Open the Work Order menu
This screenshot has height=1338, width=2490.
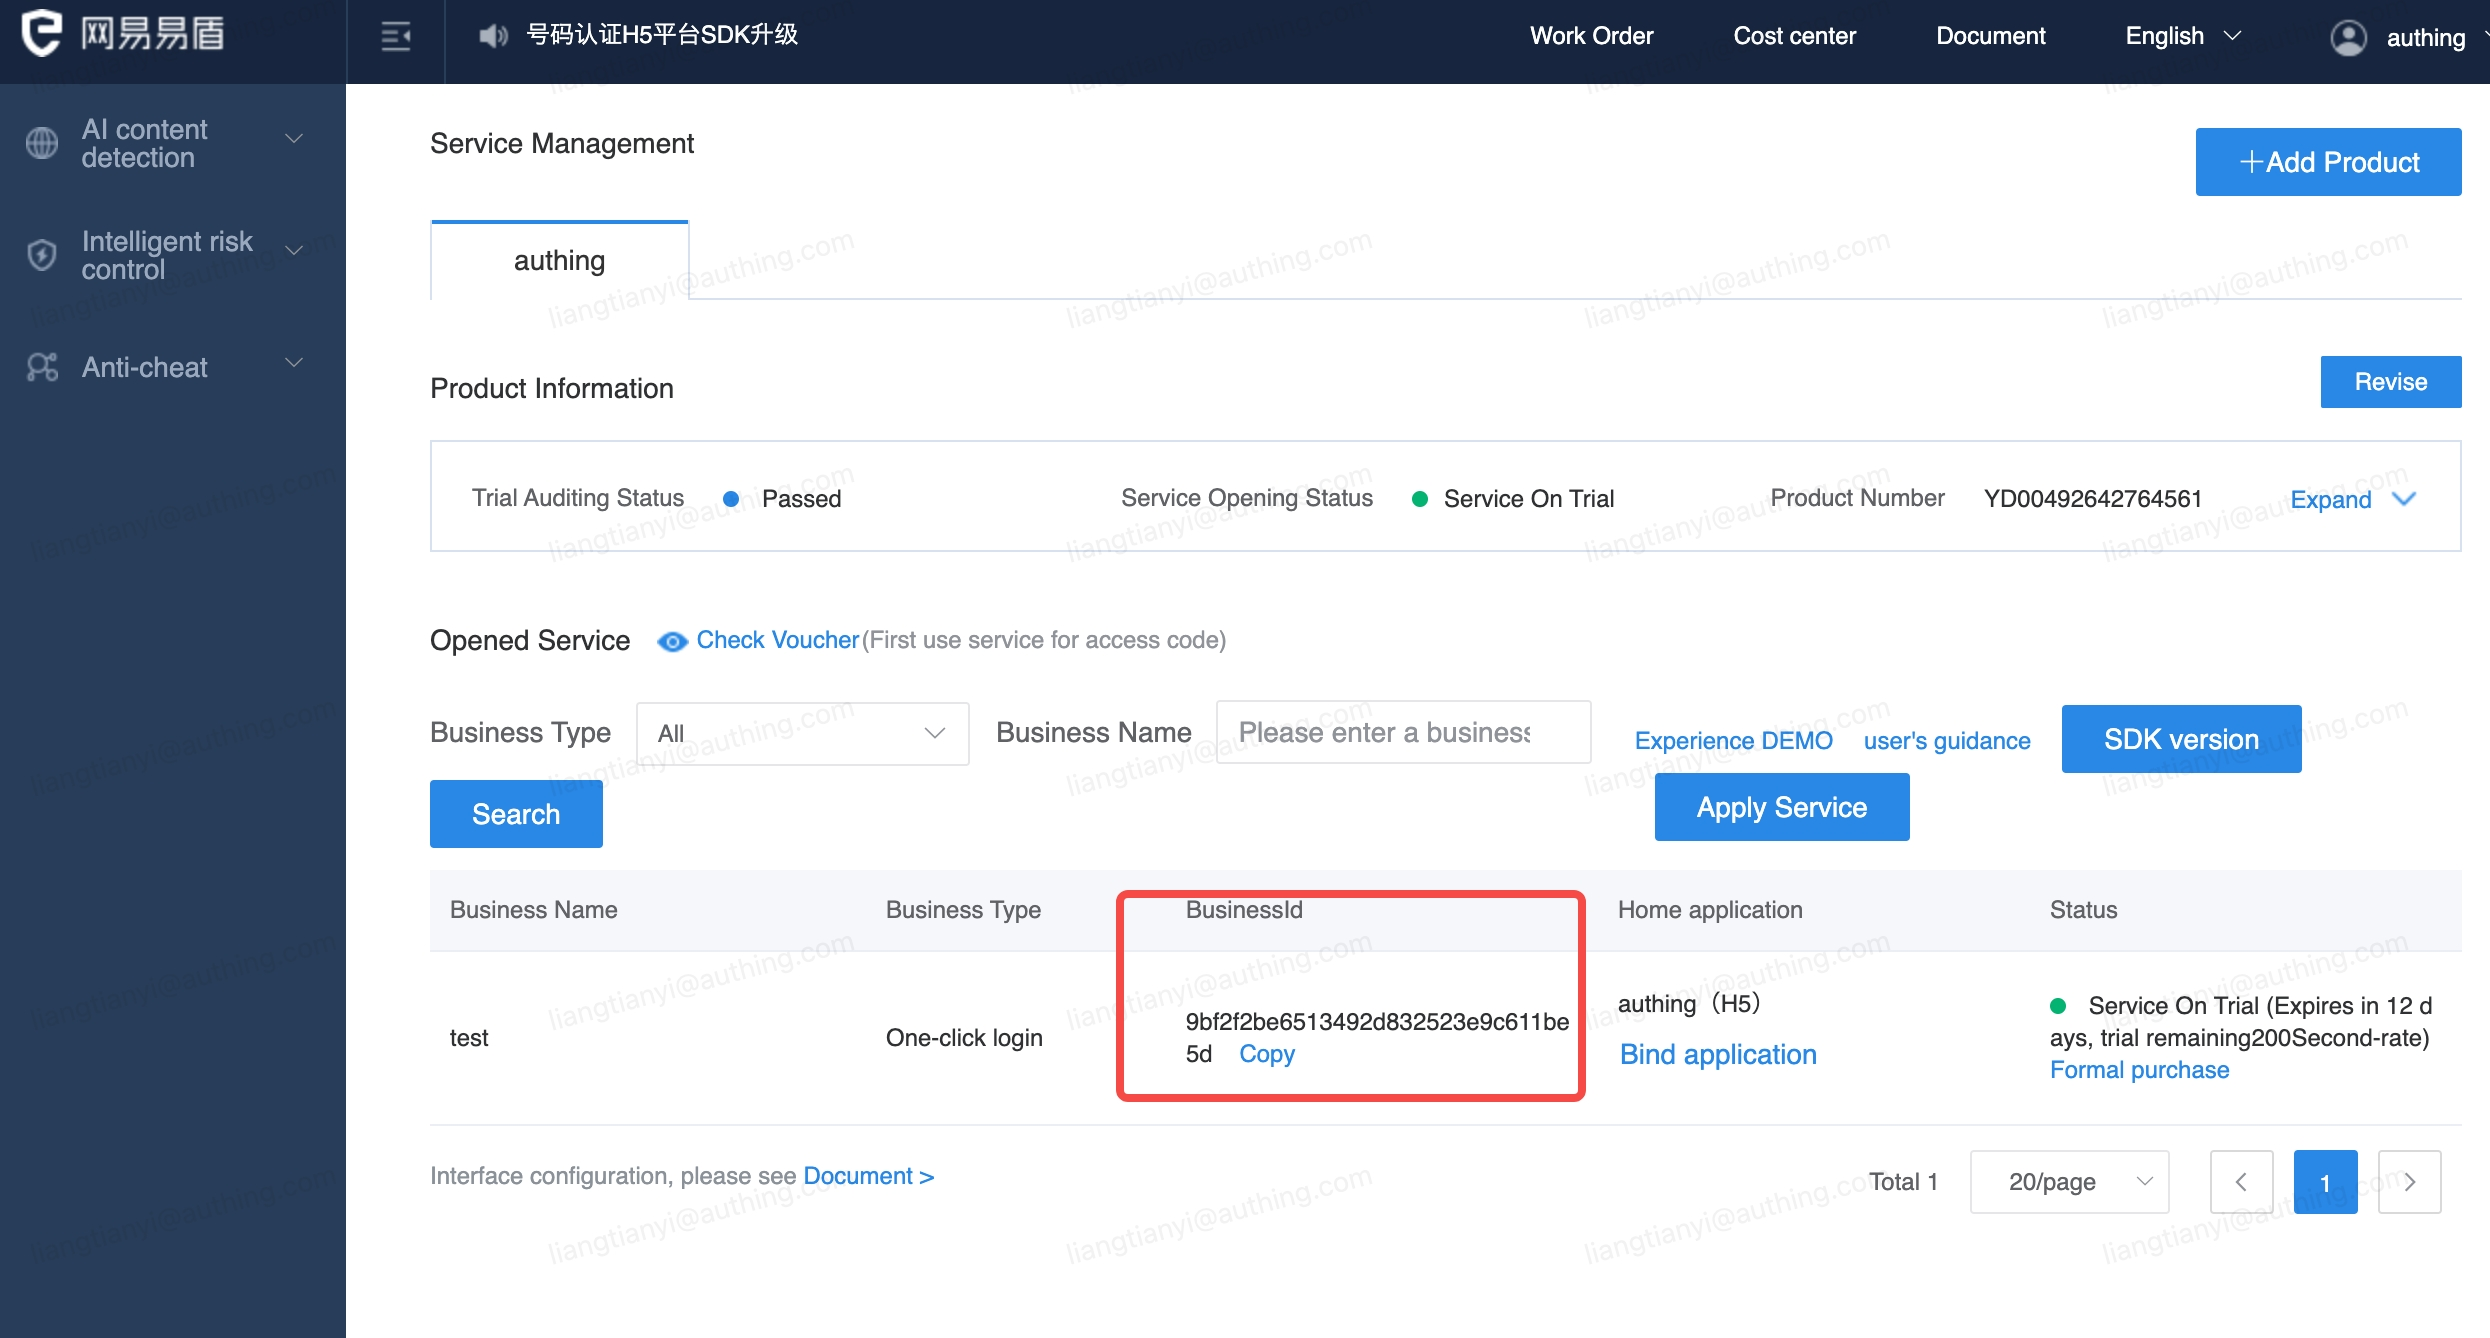tap(1591, 36)
